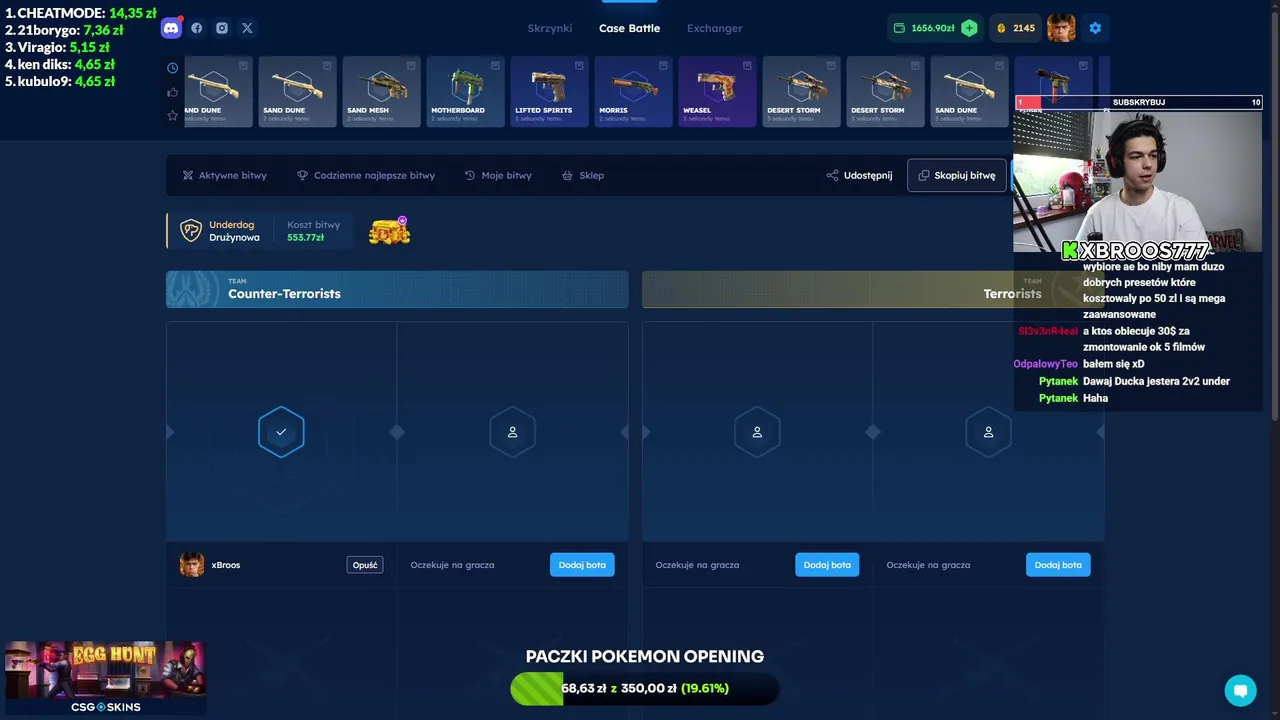Click leaderboard entry 3.Viragio: 5,15 zł
This screenshot has height=720, width=1280.
pos(57,47)
